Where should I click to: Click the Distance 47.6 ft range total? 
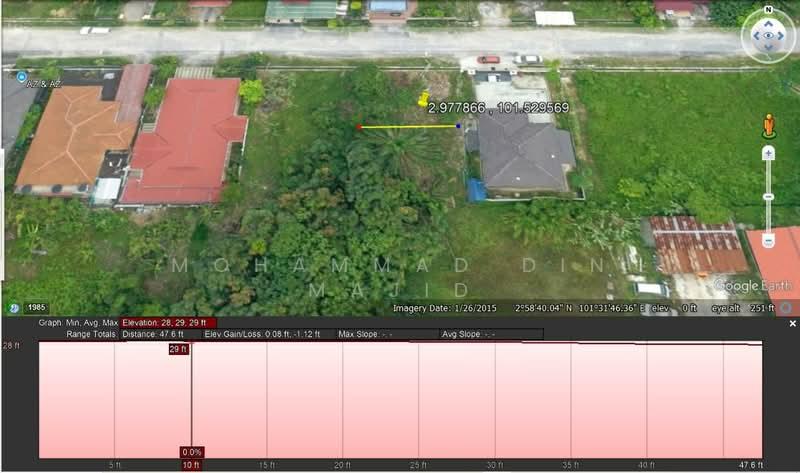[152, 334]
